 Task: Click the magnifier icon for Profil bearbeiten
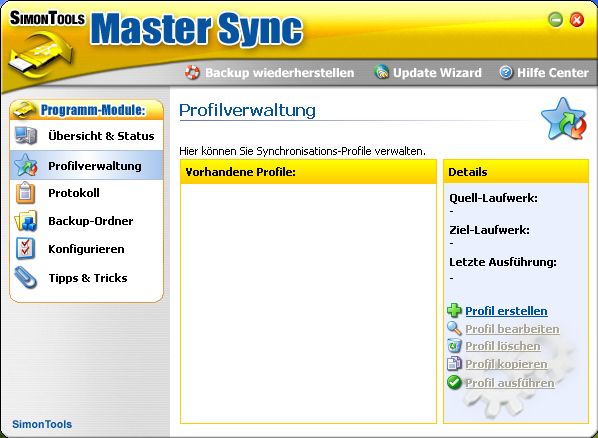454,328
